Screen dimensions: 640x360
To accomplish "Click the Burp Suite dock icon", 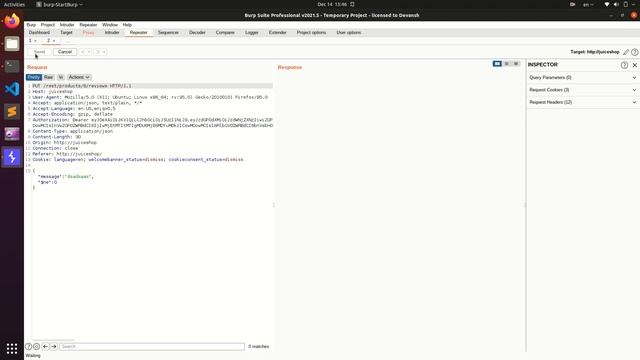I will (x=12, y=157).
